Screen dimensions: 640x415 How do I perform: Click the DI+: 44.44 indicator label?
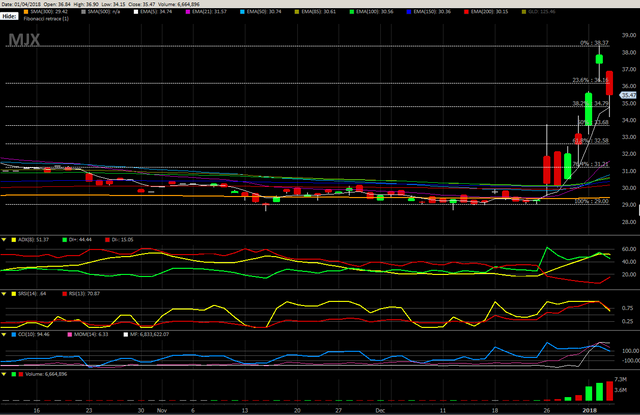80,240
